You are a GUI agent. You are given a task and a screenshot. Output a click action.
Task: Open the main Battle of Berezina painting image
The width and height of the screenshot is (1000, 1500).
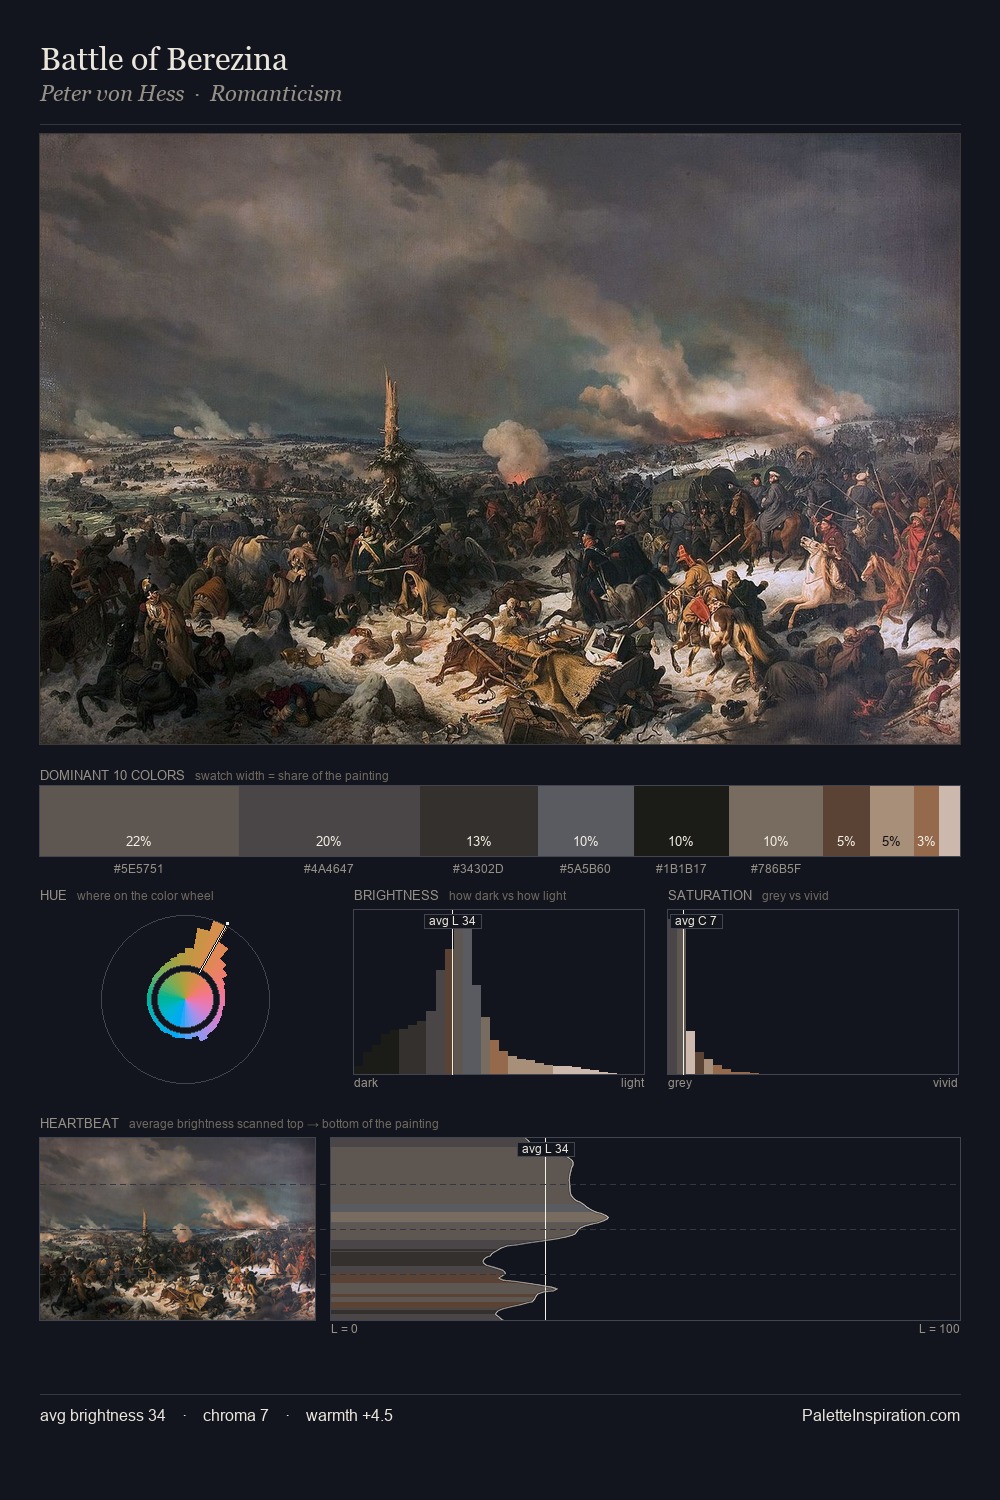(500, 439)
